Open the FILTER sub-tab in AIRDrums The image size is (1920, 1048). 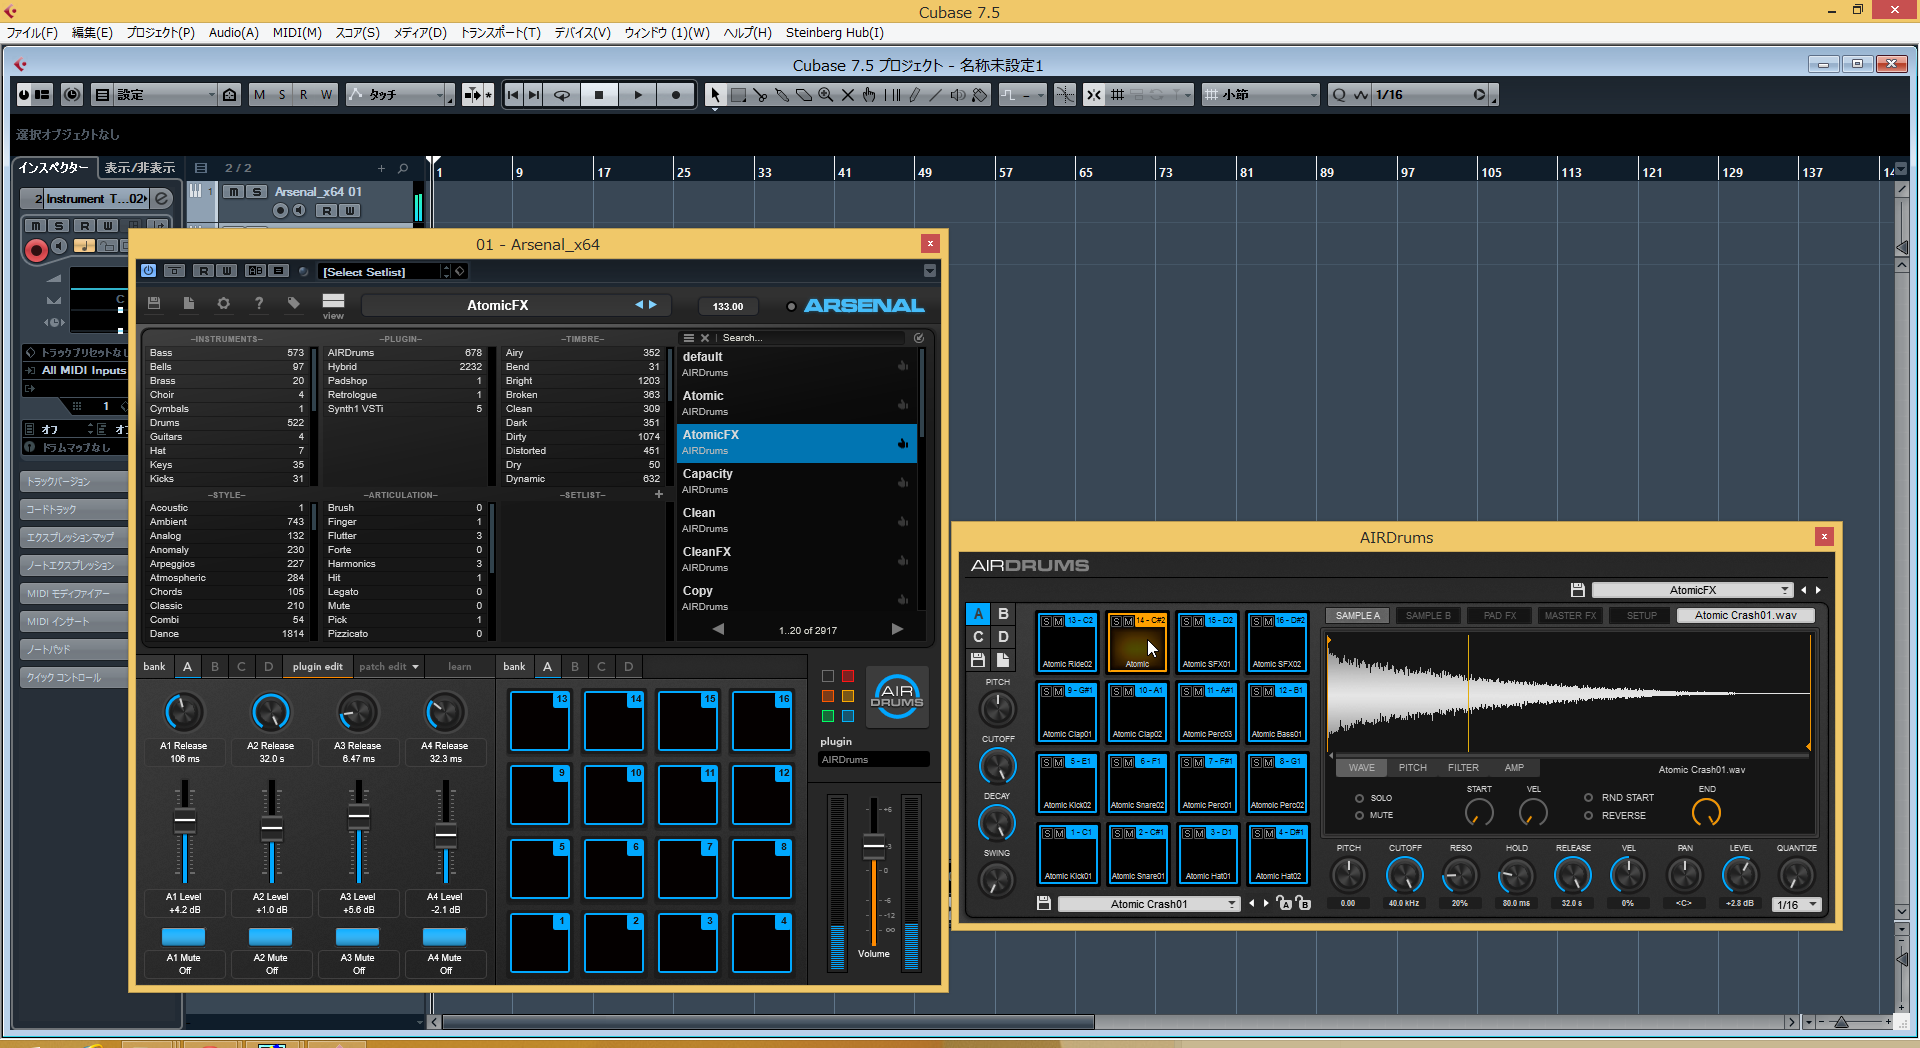(1463, 768)
